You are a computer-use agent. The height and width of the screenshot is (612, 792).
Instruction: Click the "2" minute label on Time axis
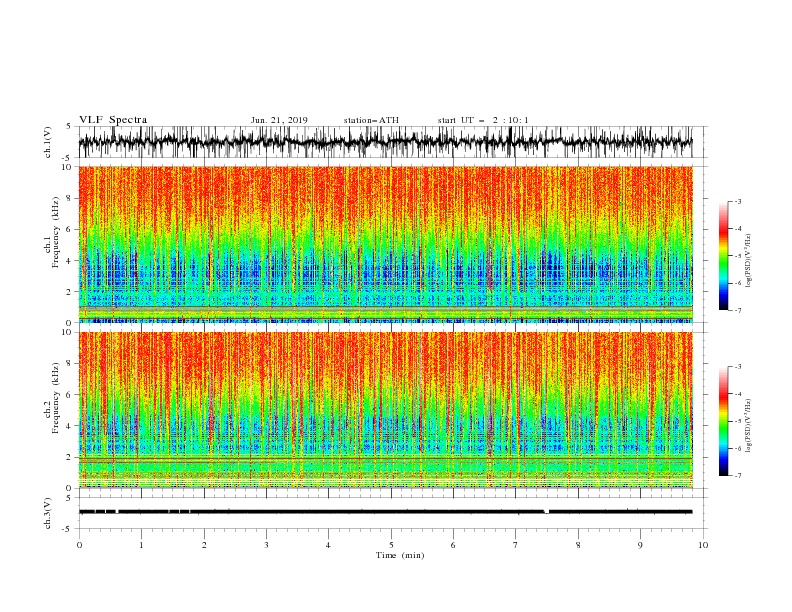tap(204, 545)
